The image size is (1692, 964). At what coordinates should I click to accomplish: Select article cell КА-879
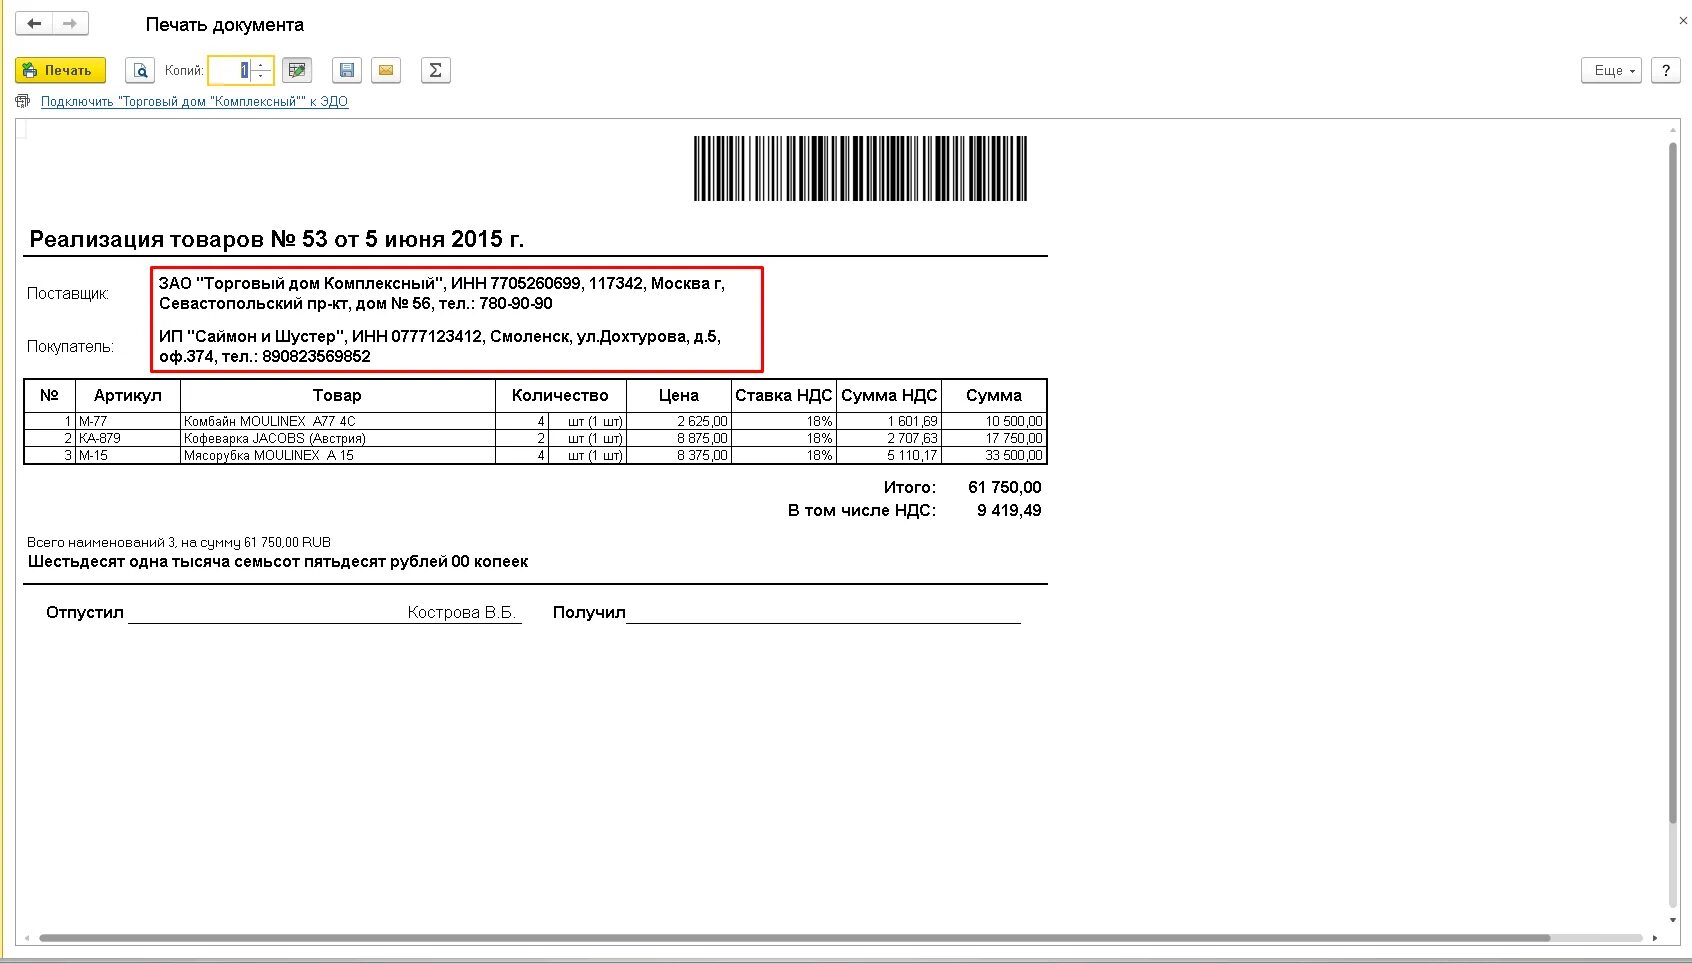pos(127,438)
